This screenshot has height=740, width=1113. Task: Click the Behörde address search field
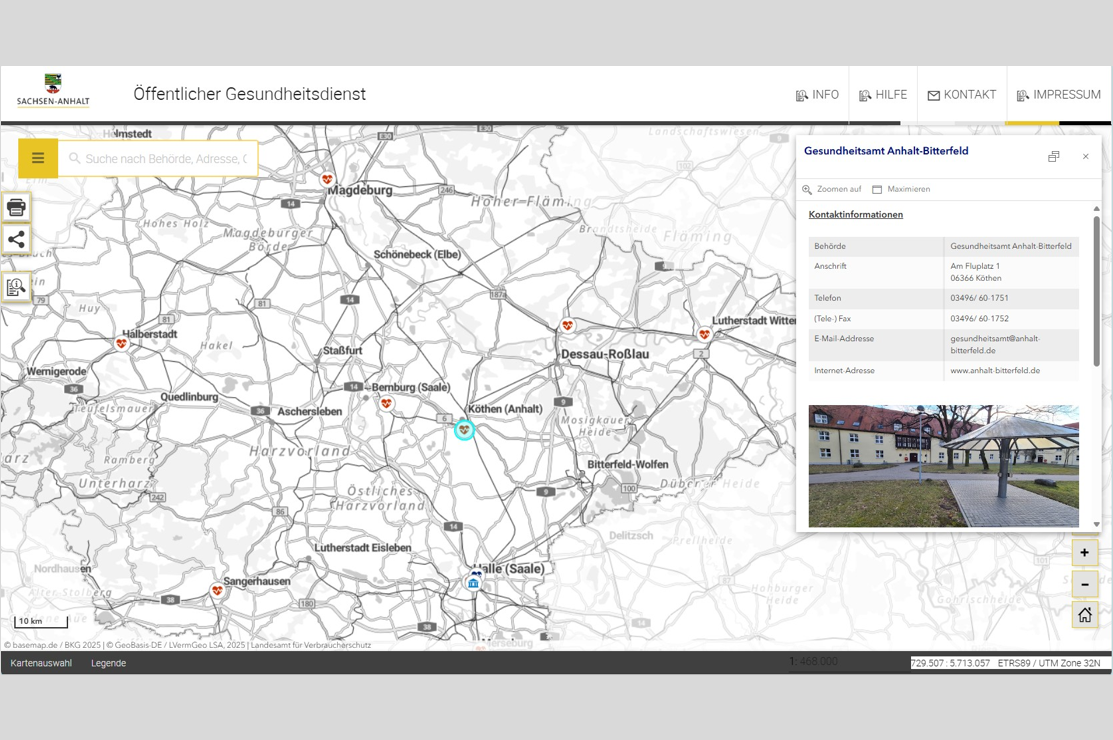pyautogui.click(x=165, y=159)
